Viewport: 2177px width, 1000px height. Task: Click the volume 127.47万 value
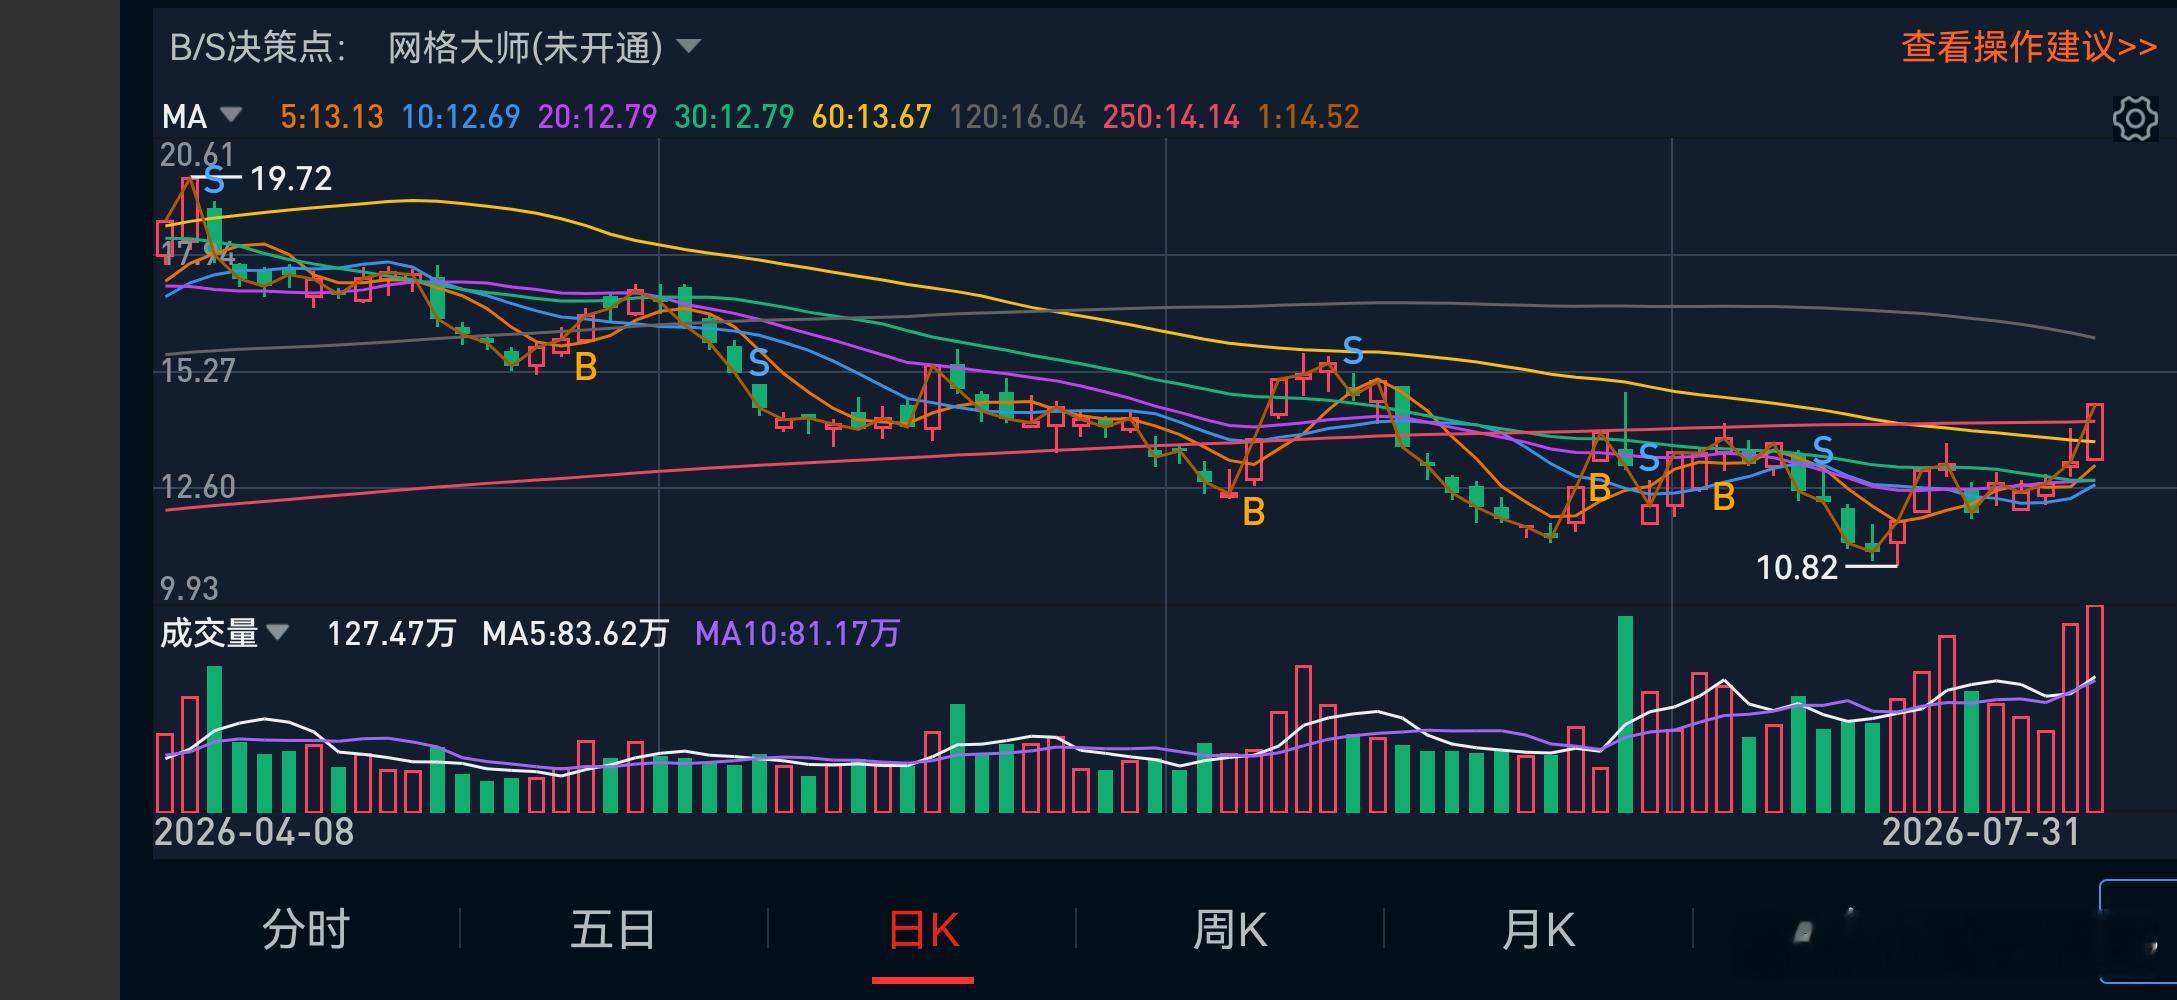pyautogui.click(x=391, y=633)
